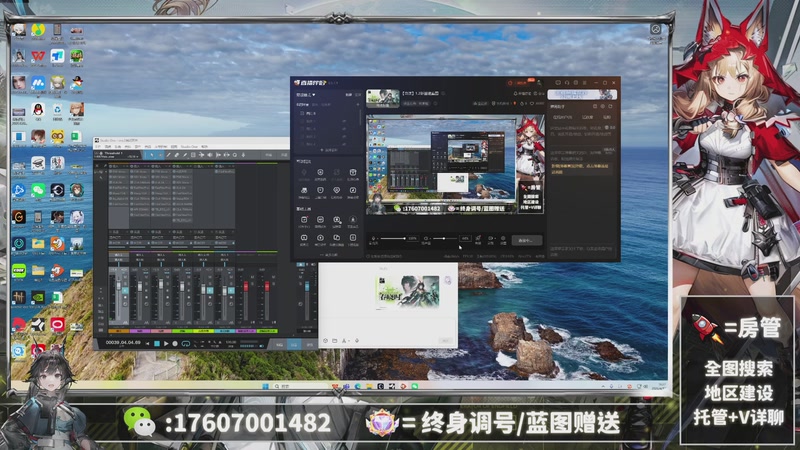
Task: Expand the more-functions chevron below the tool grid
Action: tap(329, 255)
